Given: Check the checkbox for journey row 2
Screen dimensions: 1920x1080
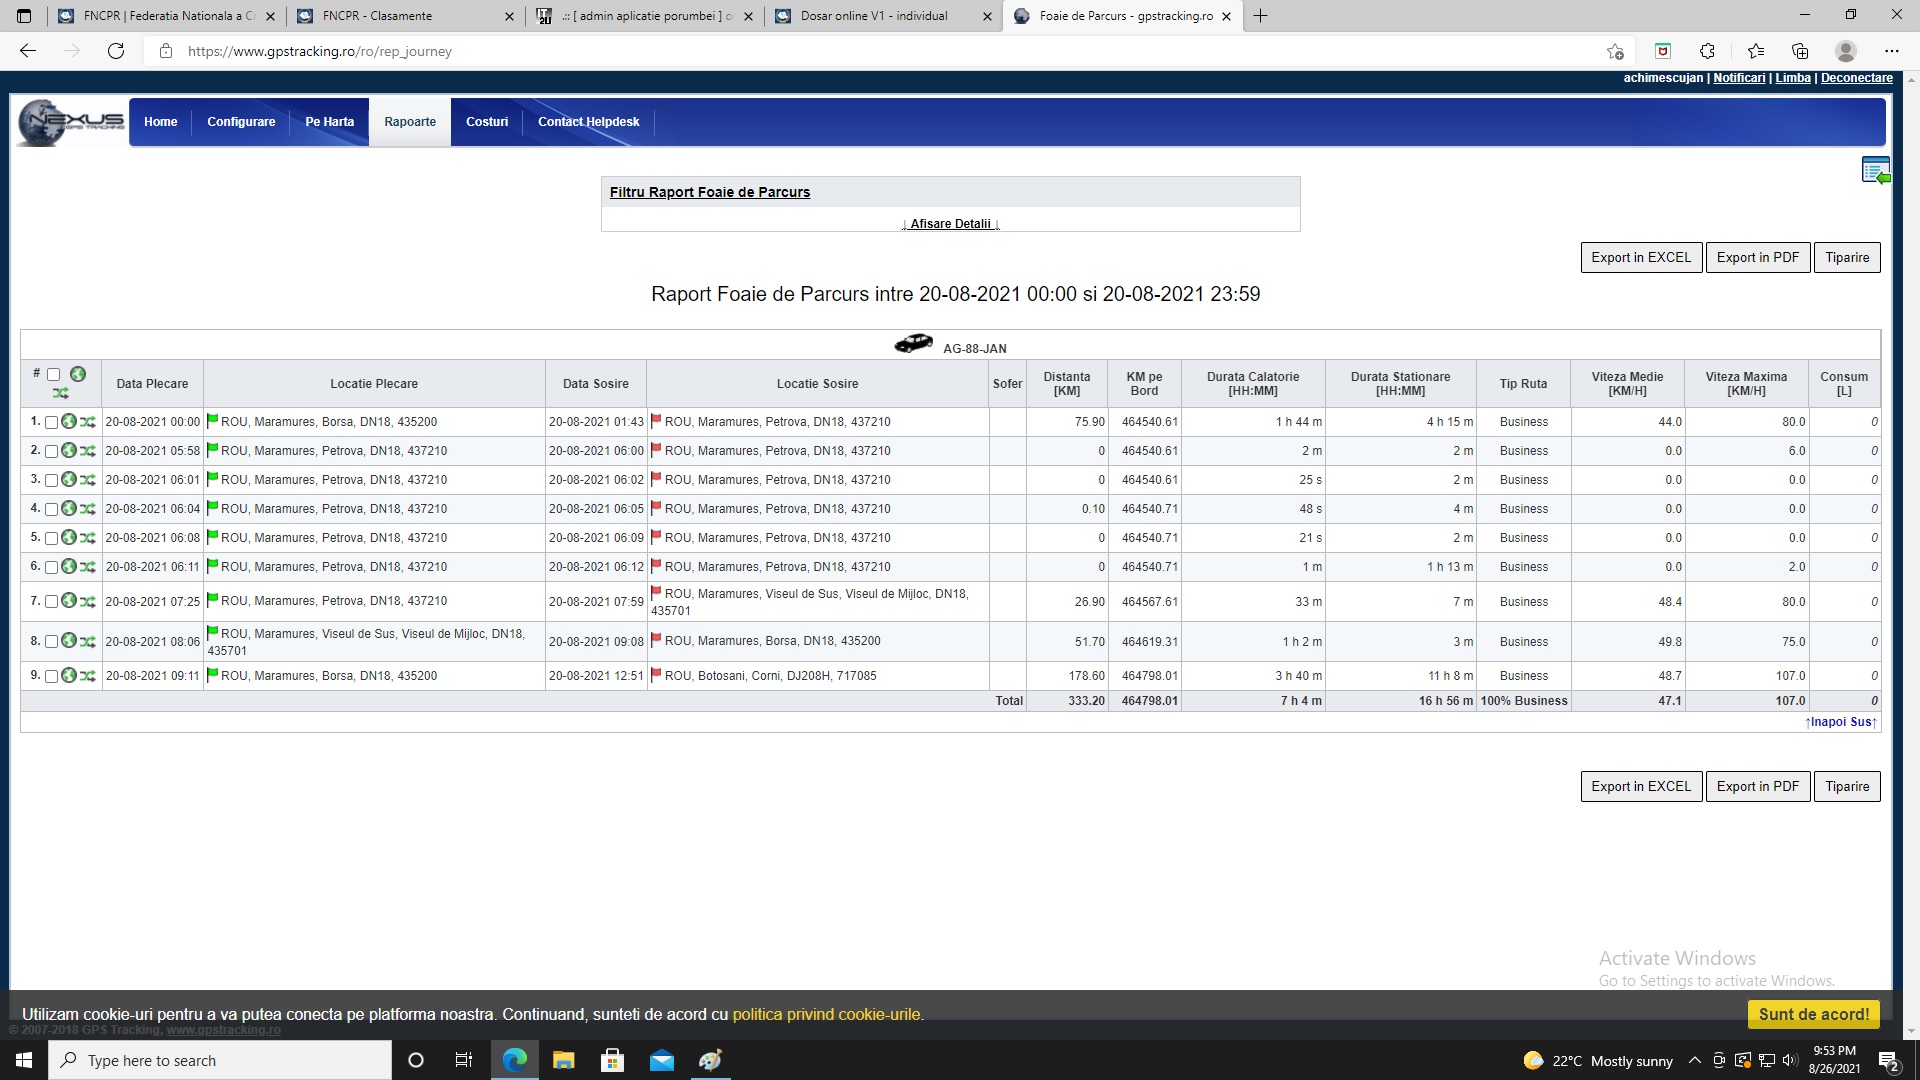Looking at the screenshot, I should click(x=51, y=452).
